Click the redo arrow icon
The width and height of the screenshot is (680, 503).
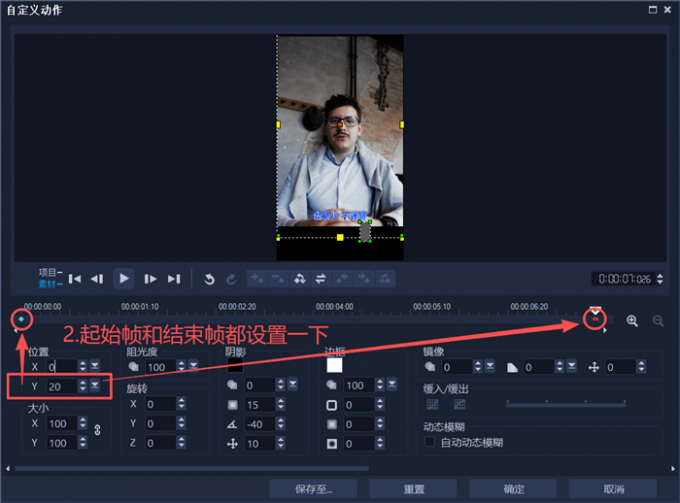(x=231, y=279)
